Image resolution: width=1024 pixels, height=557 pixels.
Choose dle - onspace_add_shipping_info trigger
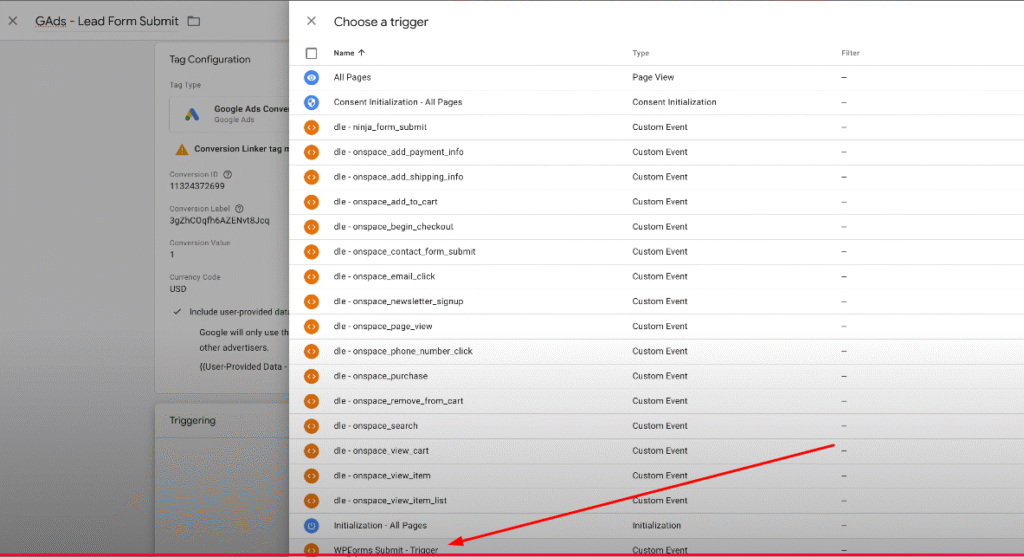click(398, 177)
